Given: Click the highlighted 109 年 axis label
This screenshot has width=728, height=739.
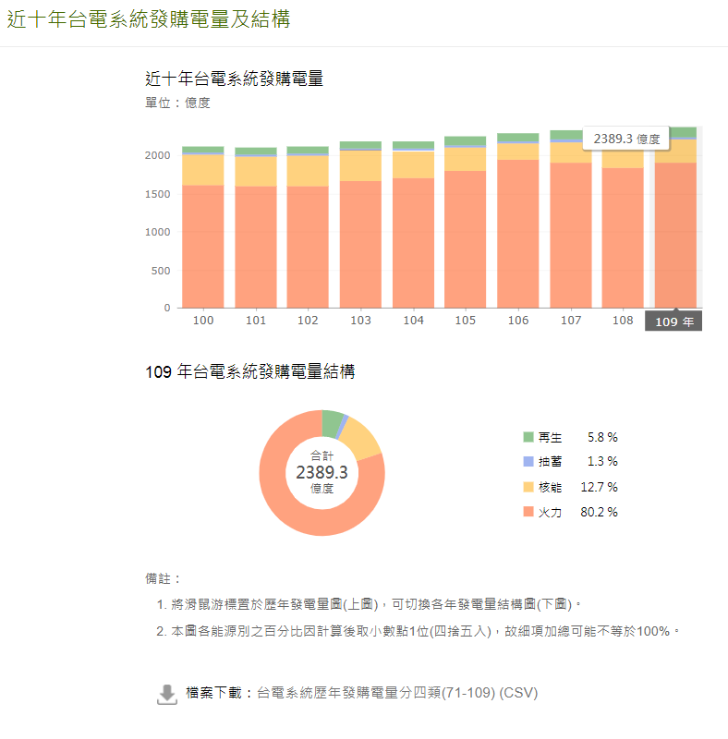Looking at the screenshot, I should click(x=674, y=322).
